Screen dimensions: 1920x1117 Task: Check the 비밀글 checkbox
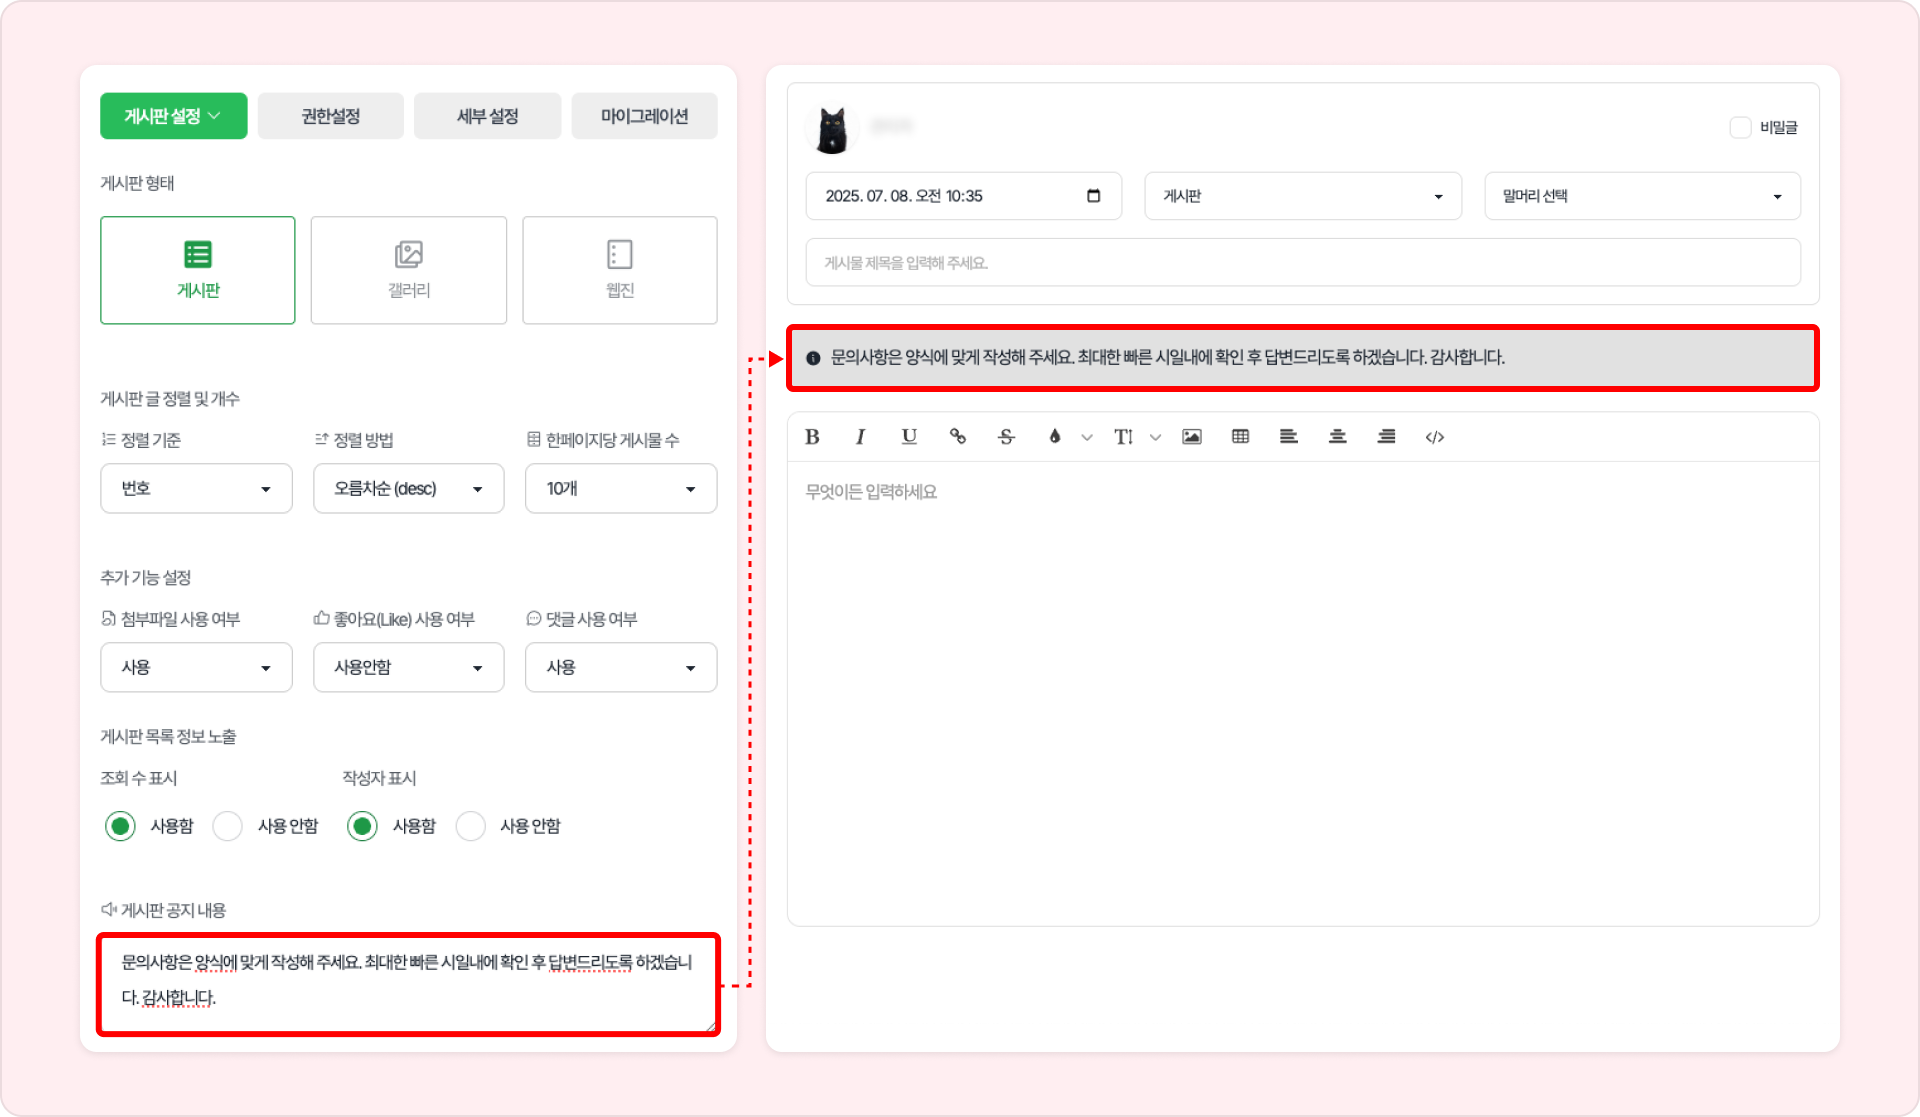pyautogui.click(x=1740, y=128)
